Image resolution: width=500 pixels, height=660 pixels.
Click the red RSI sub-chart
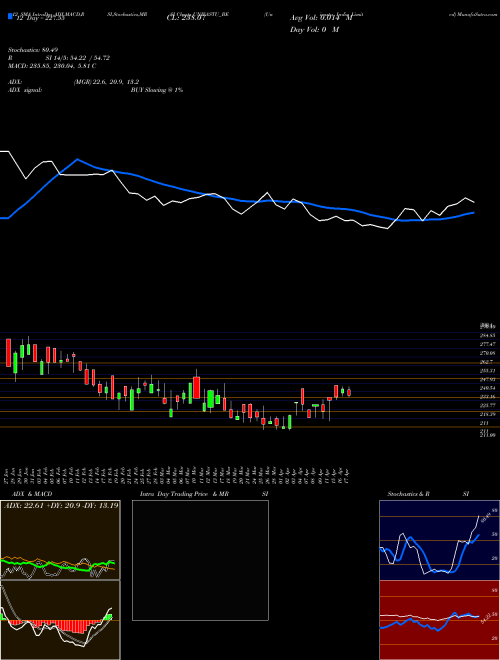[x=439, y=620]
